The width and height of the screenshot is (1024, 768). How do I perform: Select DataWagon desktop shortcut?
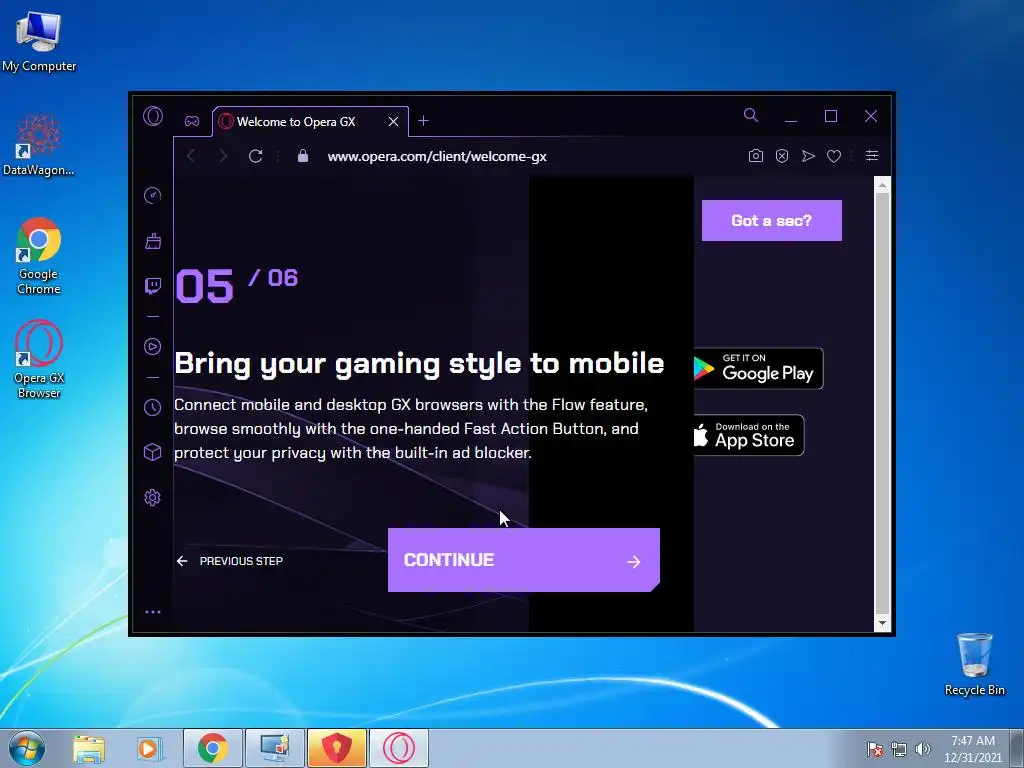click(39, 145)
